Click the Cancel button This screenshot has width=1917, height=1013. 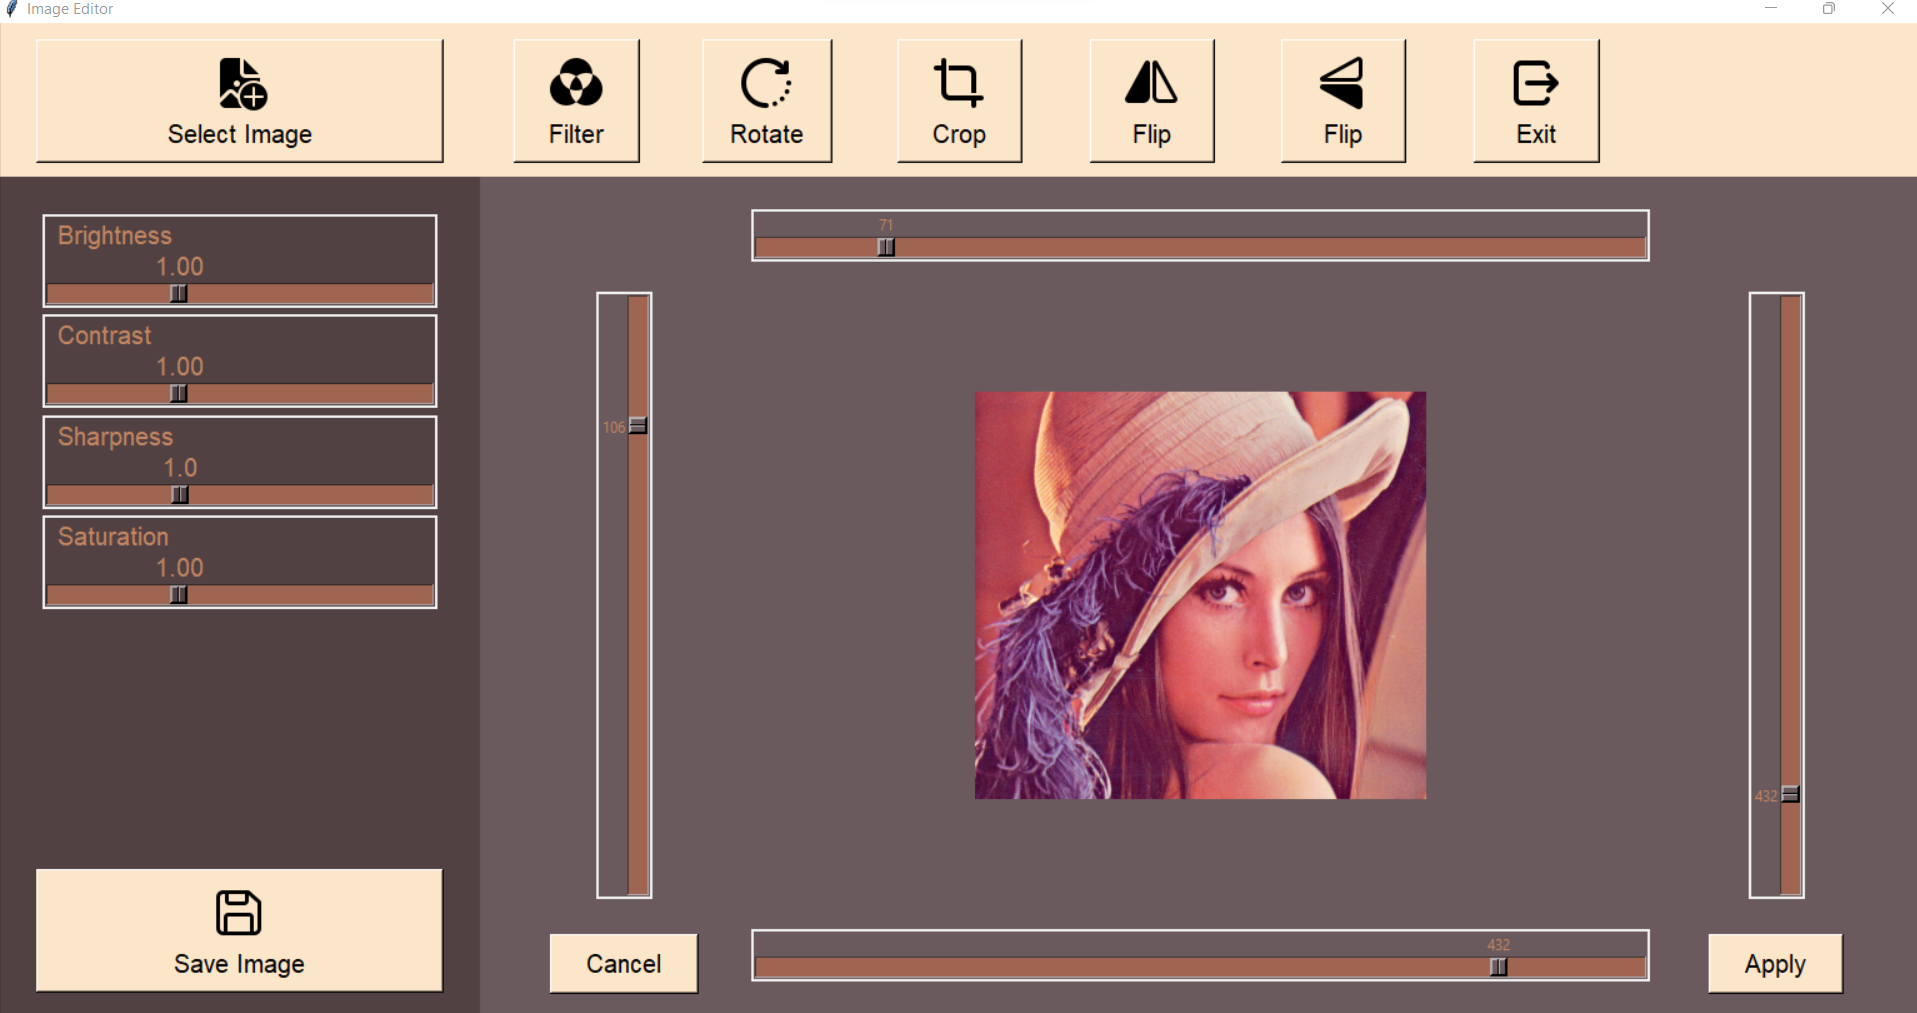coord(623,963)
